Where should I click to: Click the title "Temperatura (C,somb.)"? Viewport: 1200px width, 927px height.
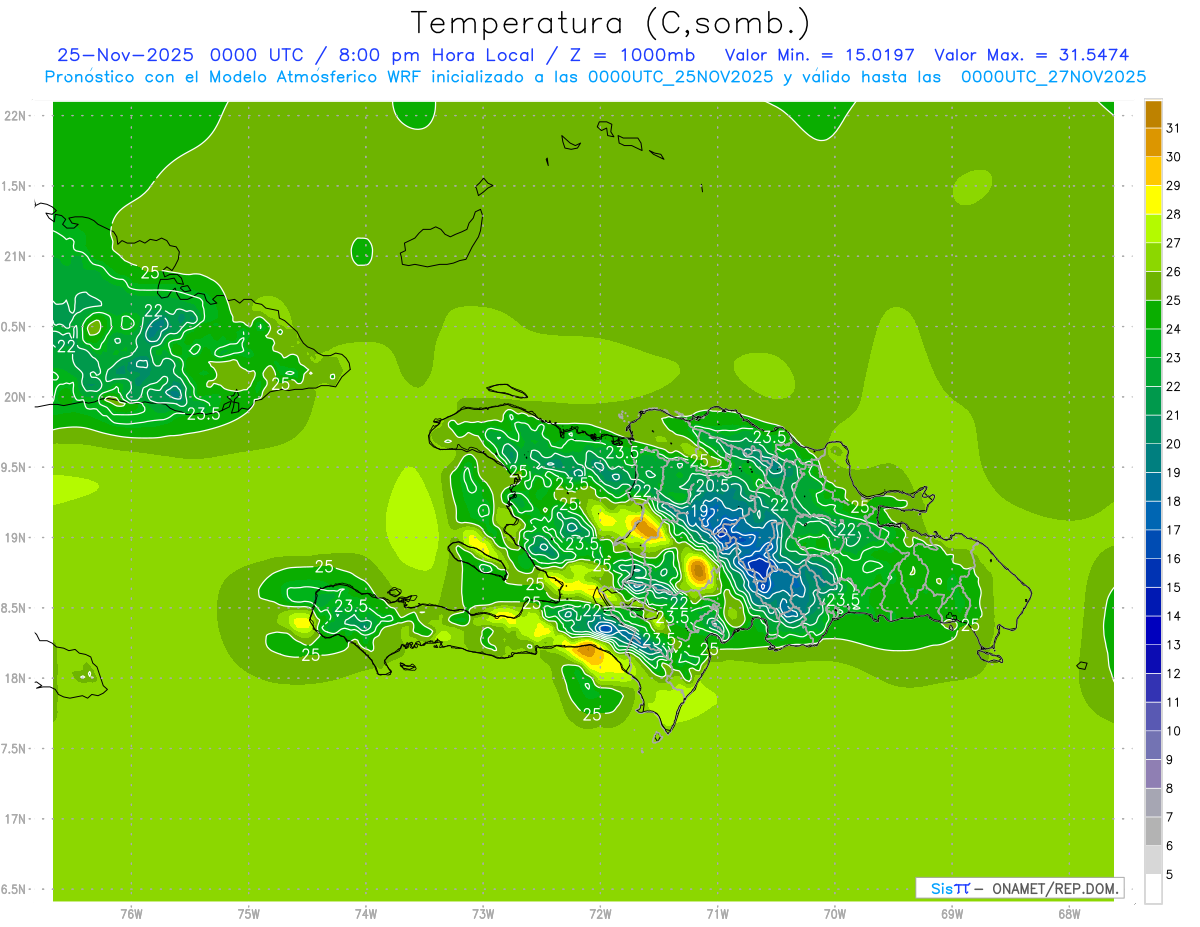[x=610, y=24]
